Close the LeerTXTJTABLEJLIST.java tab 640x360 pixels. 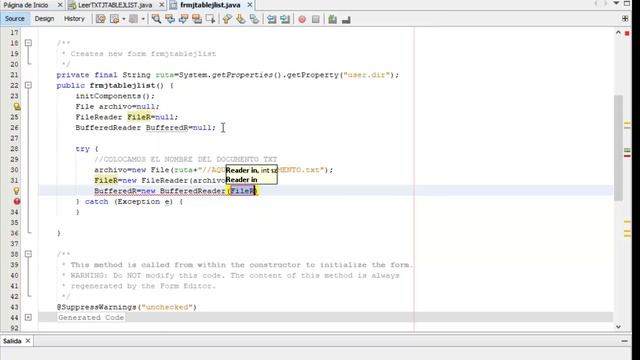tap(162, 5)
